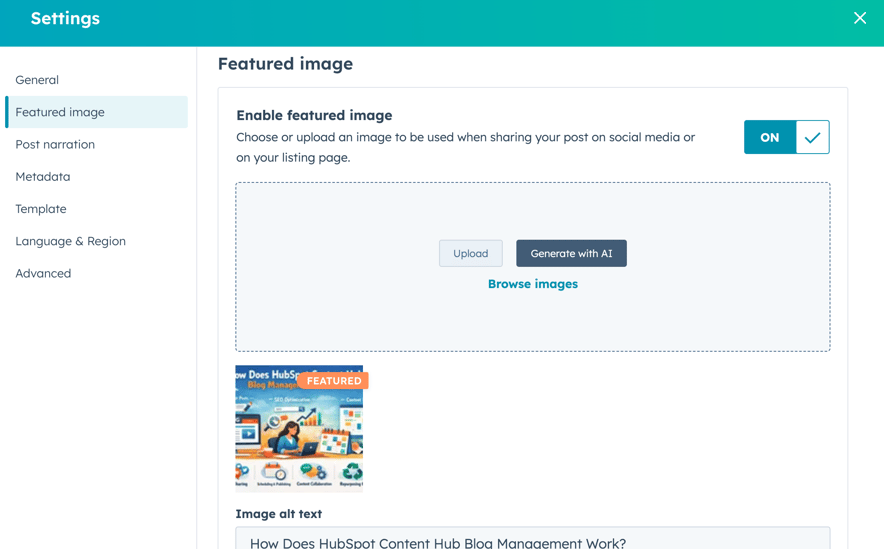Click the FEATURED badge on the thumbnail
The height and width of the screenshot is (549, 884).
(333, 381)
